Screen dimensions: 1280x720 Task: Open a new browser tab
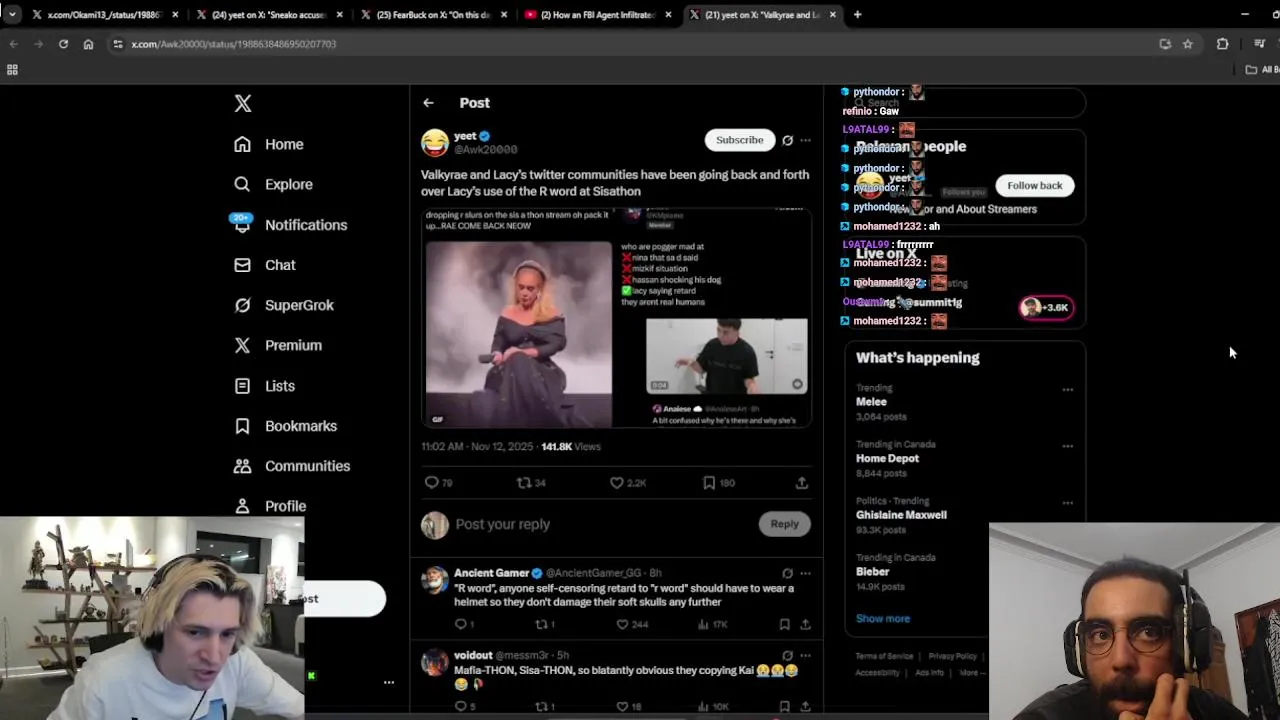click(857, 15)
